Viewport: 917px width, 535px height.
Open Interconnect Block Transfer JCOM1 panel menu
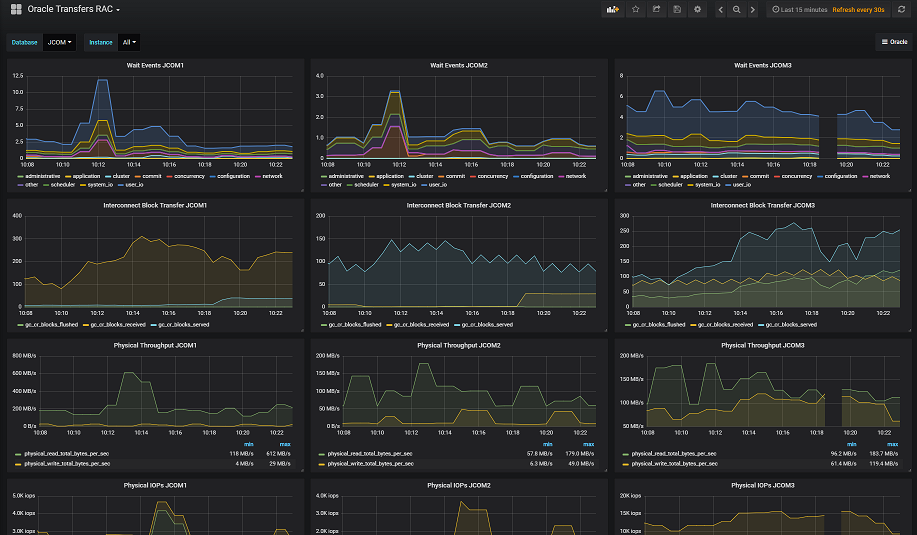pyautogui.click(x=155, y=205)
